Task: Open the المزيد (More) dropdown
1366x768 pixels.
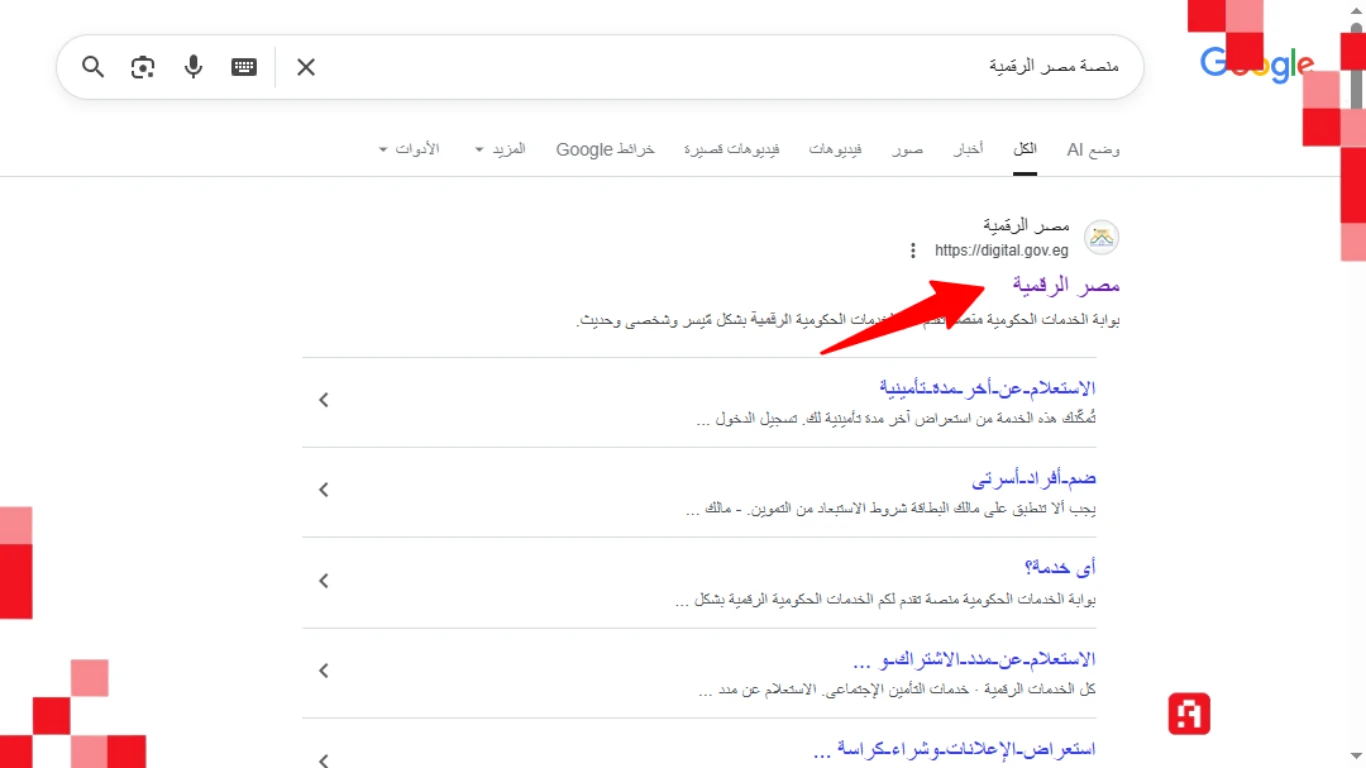Action: pyautogui.click(x=503, y=148)
